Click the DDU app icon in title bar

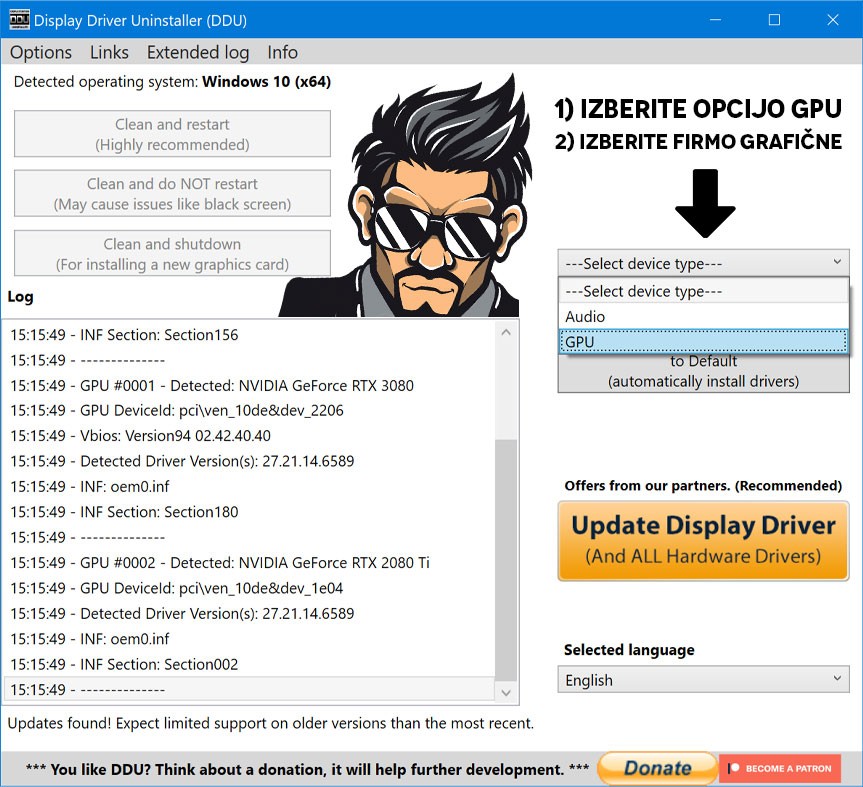tap(17, 20)
